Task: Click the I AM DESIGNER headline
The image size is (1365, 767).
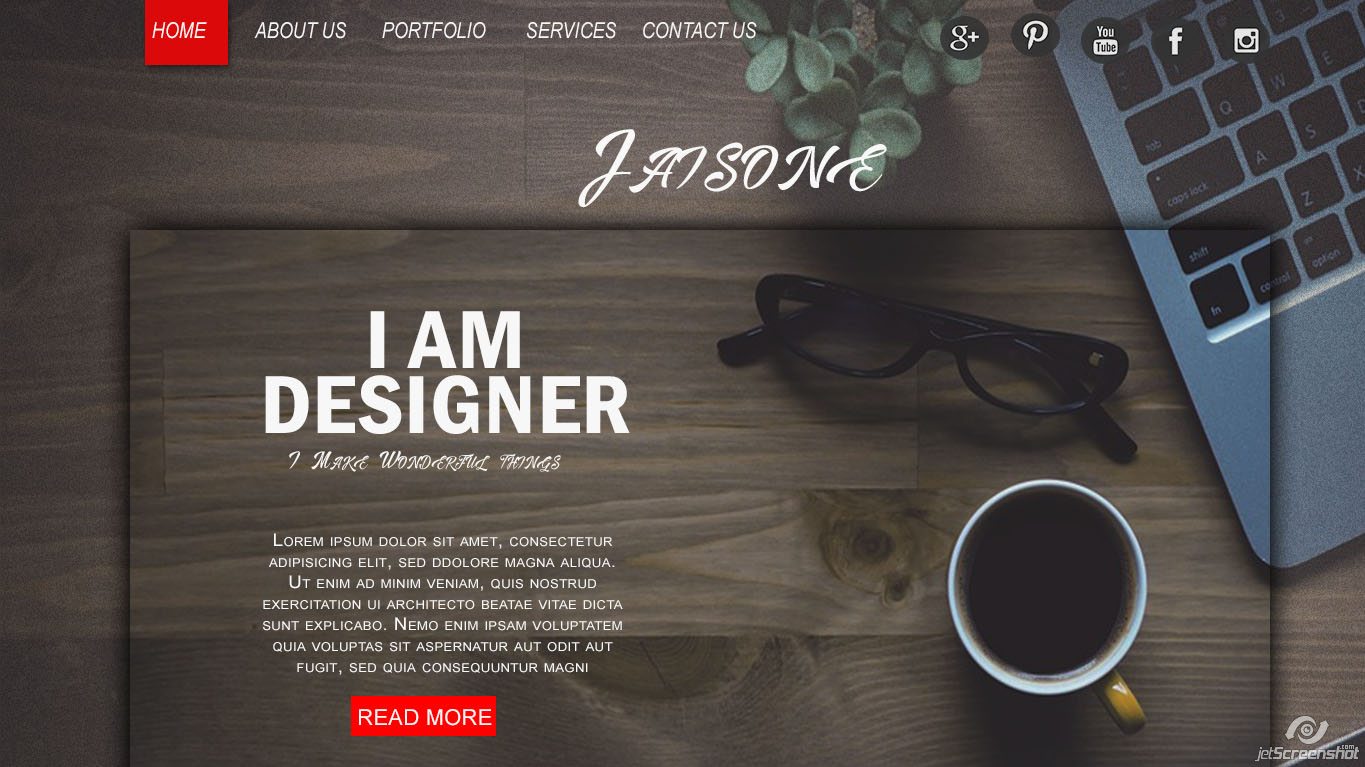Action: pyautogui.click(x=446, y=373)
